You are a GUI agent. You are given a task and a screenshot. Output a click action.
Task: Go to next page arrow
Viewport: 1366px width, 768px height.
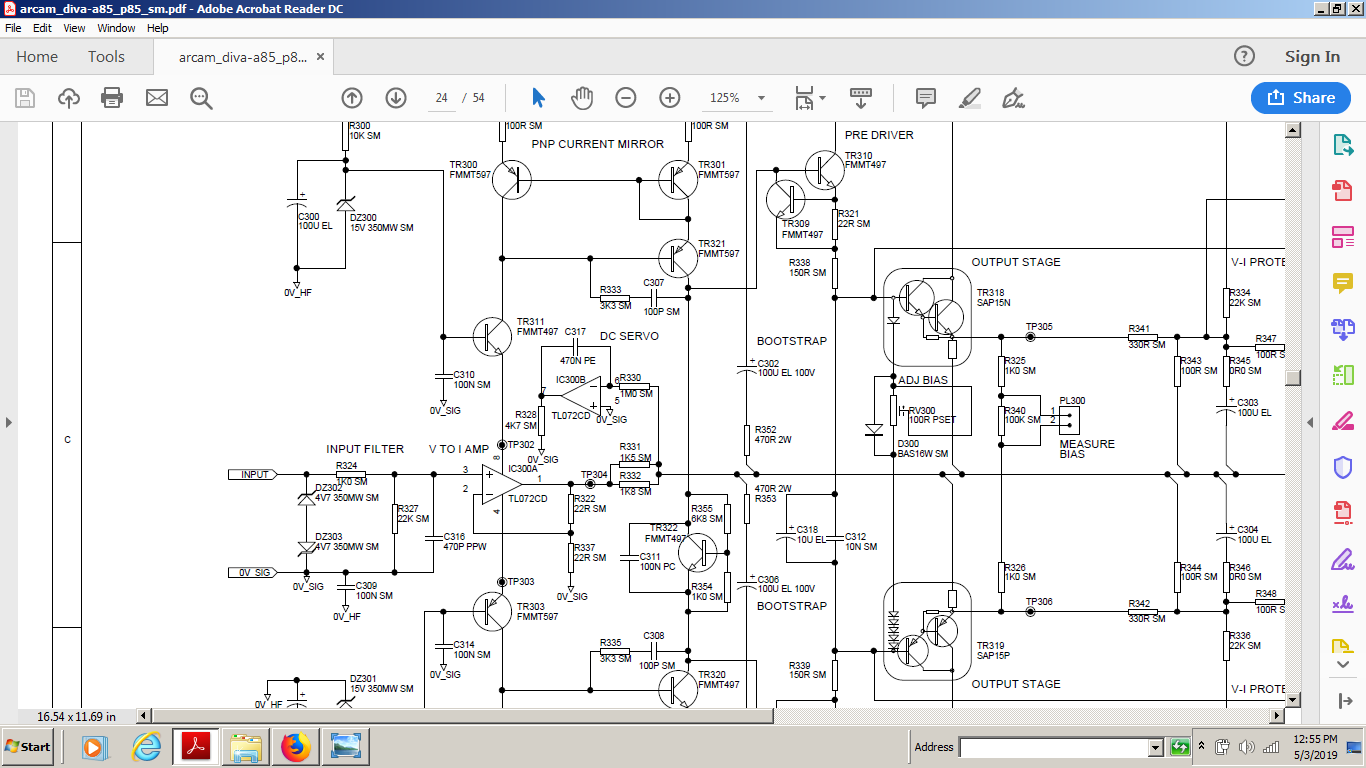395,98
